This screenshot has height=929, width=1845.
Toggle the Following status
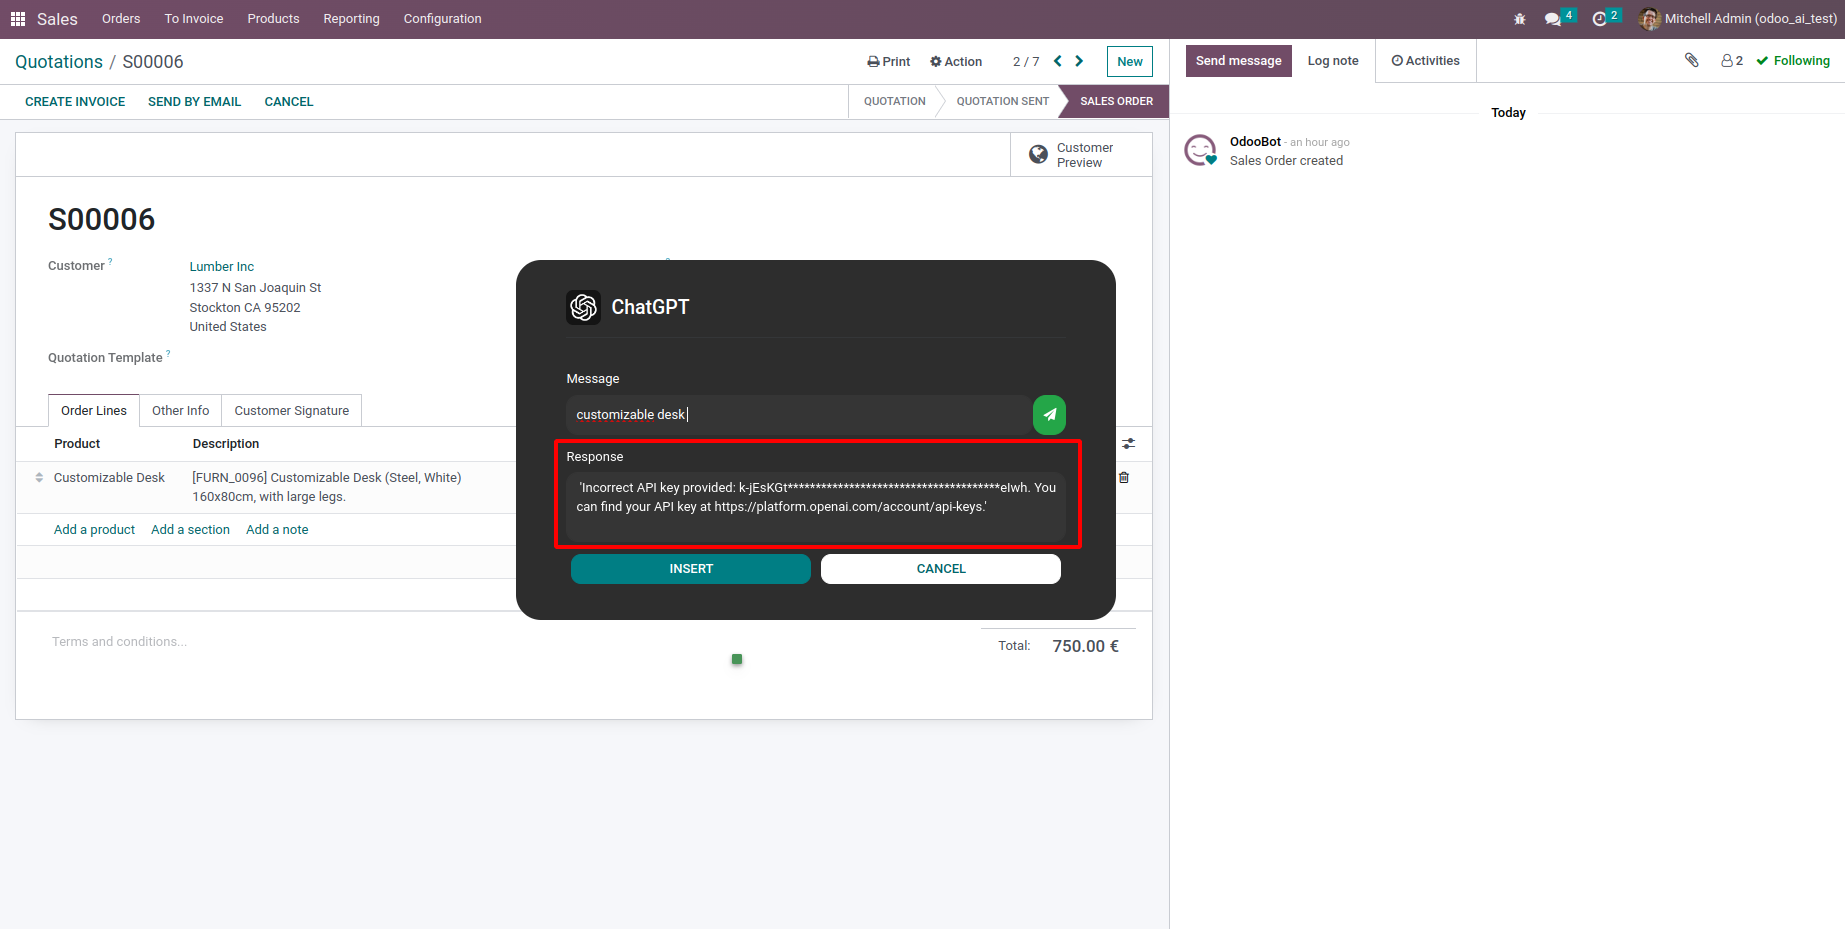pos(1793,61)
